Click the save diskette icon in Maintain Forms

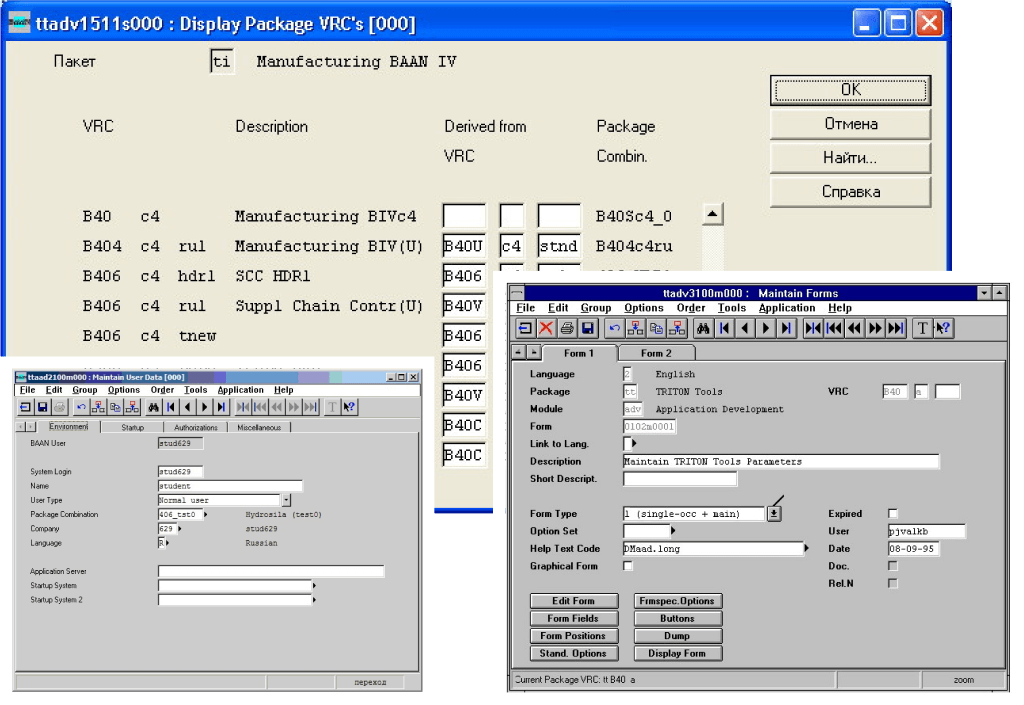click(588, 328)
